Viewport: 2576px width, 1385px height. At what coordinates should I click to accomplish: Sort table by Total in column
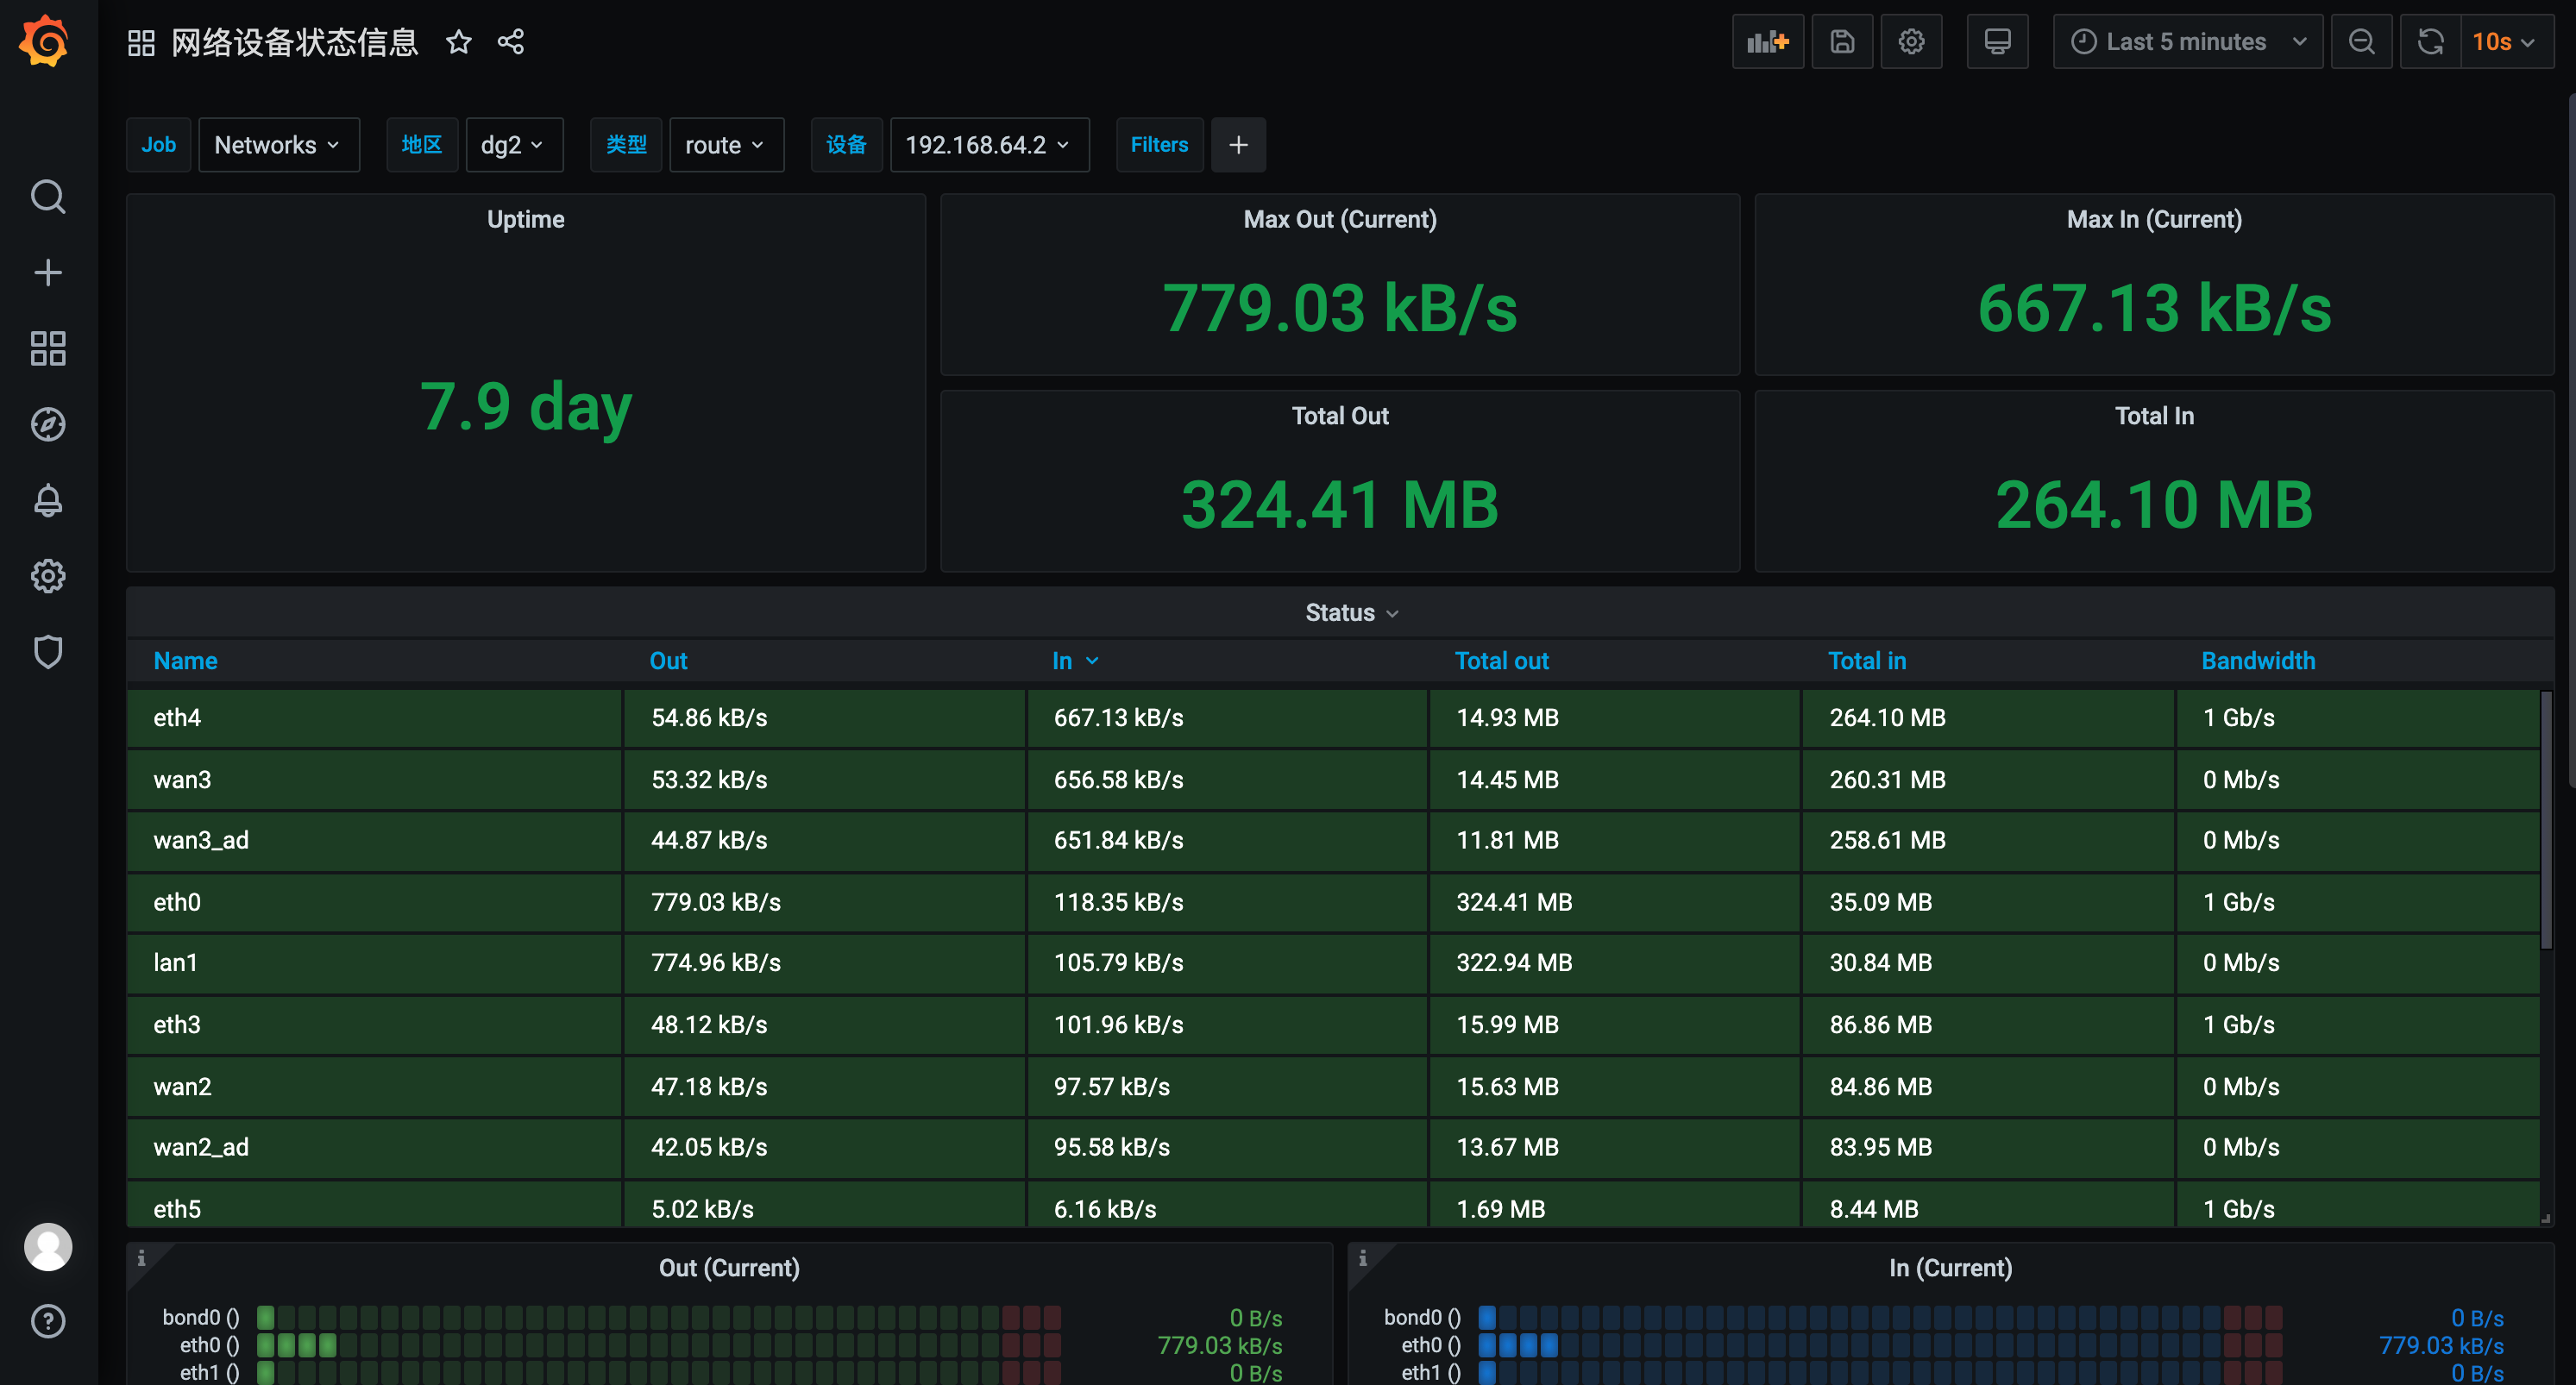1866,661
